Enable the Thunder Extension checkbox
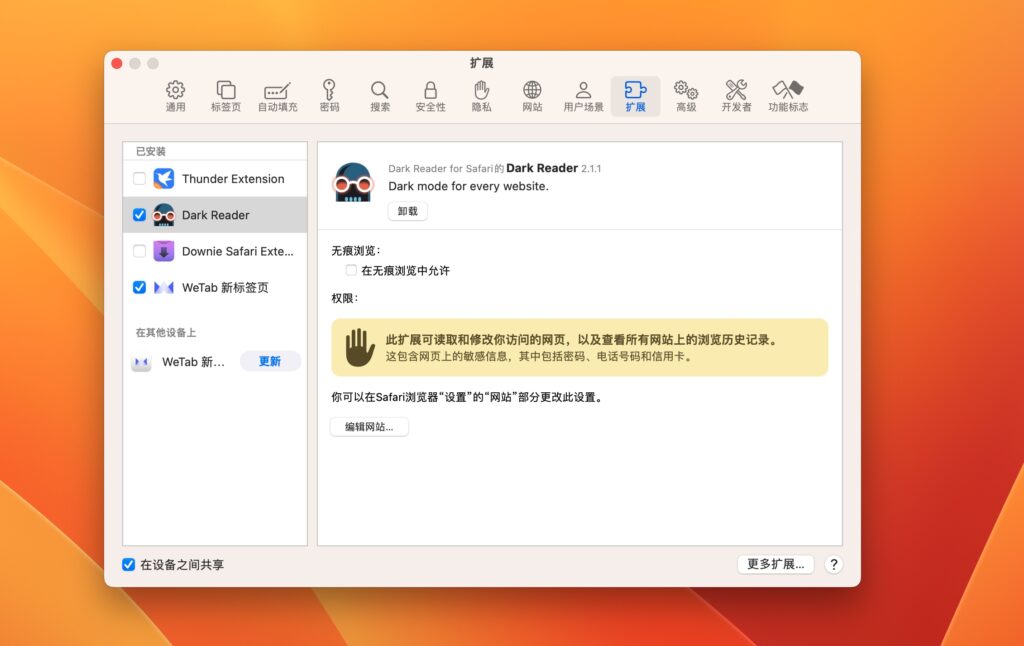The image size is (1024, 646). coord(139,178)
